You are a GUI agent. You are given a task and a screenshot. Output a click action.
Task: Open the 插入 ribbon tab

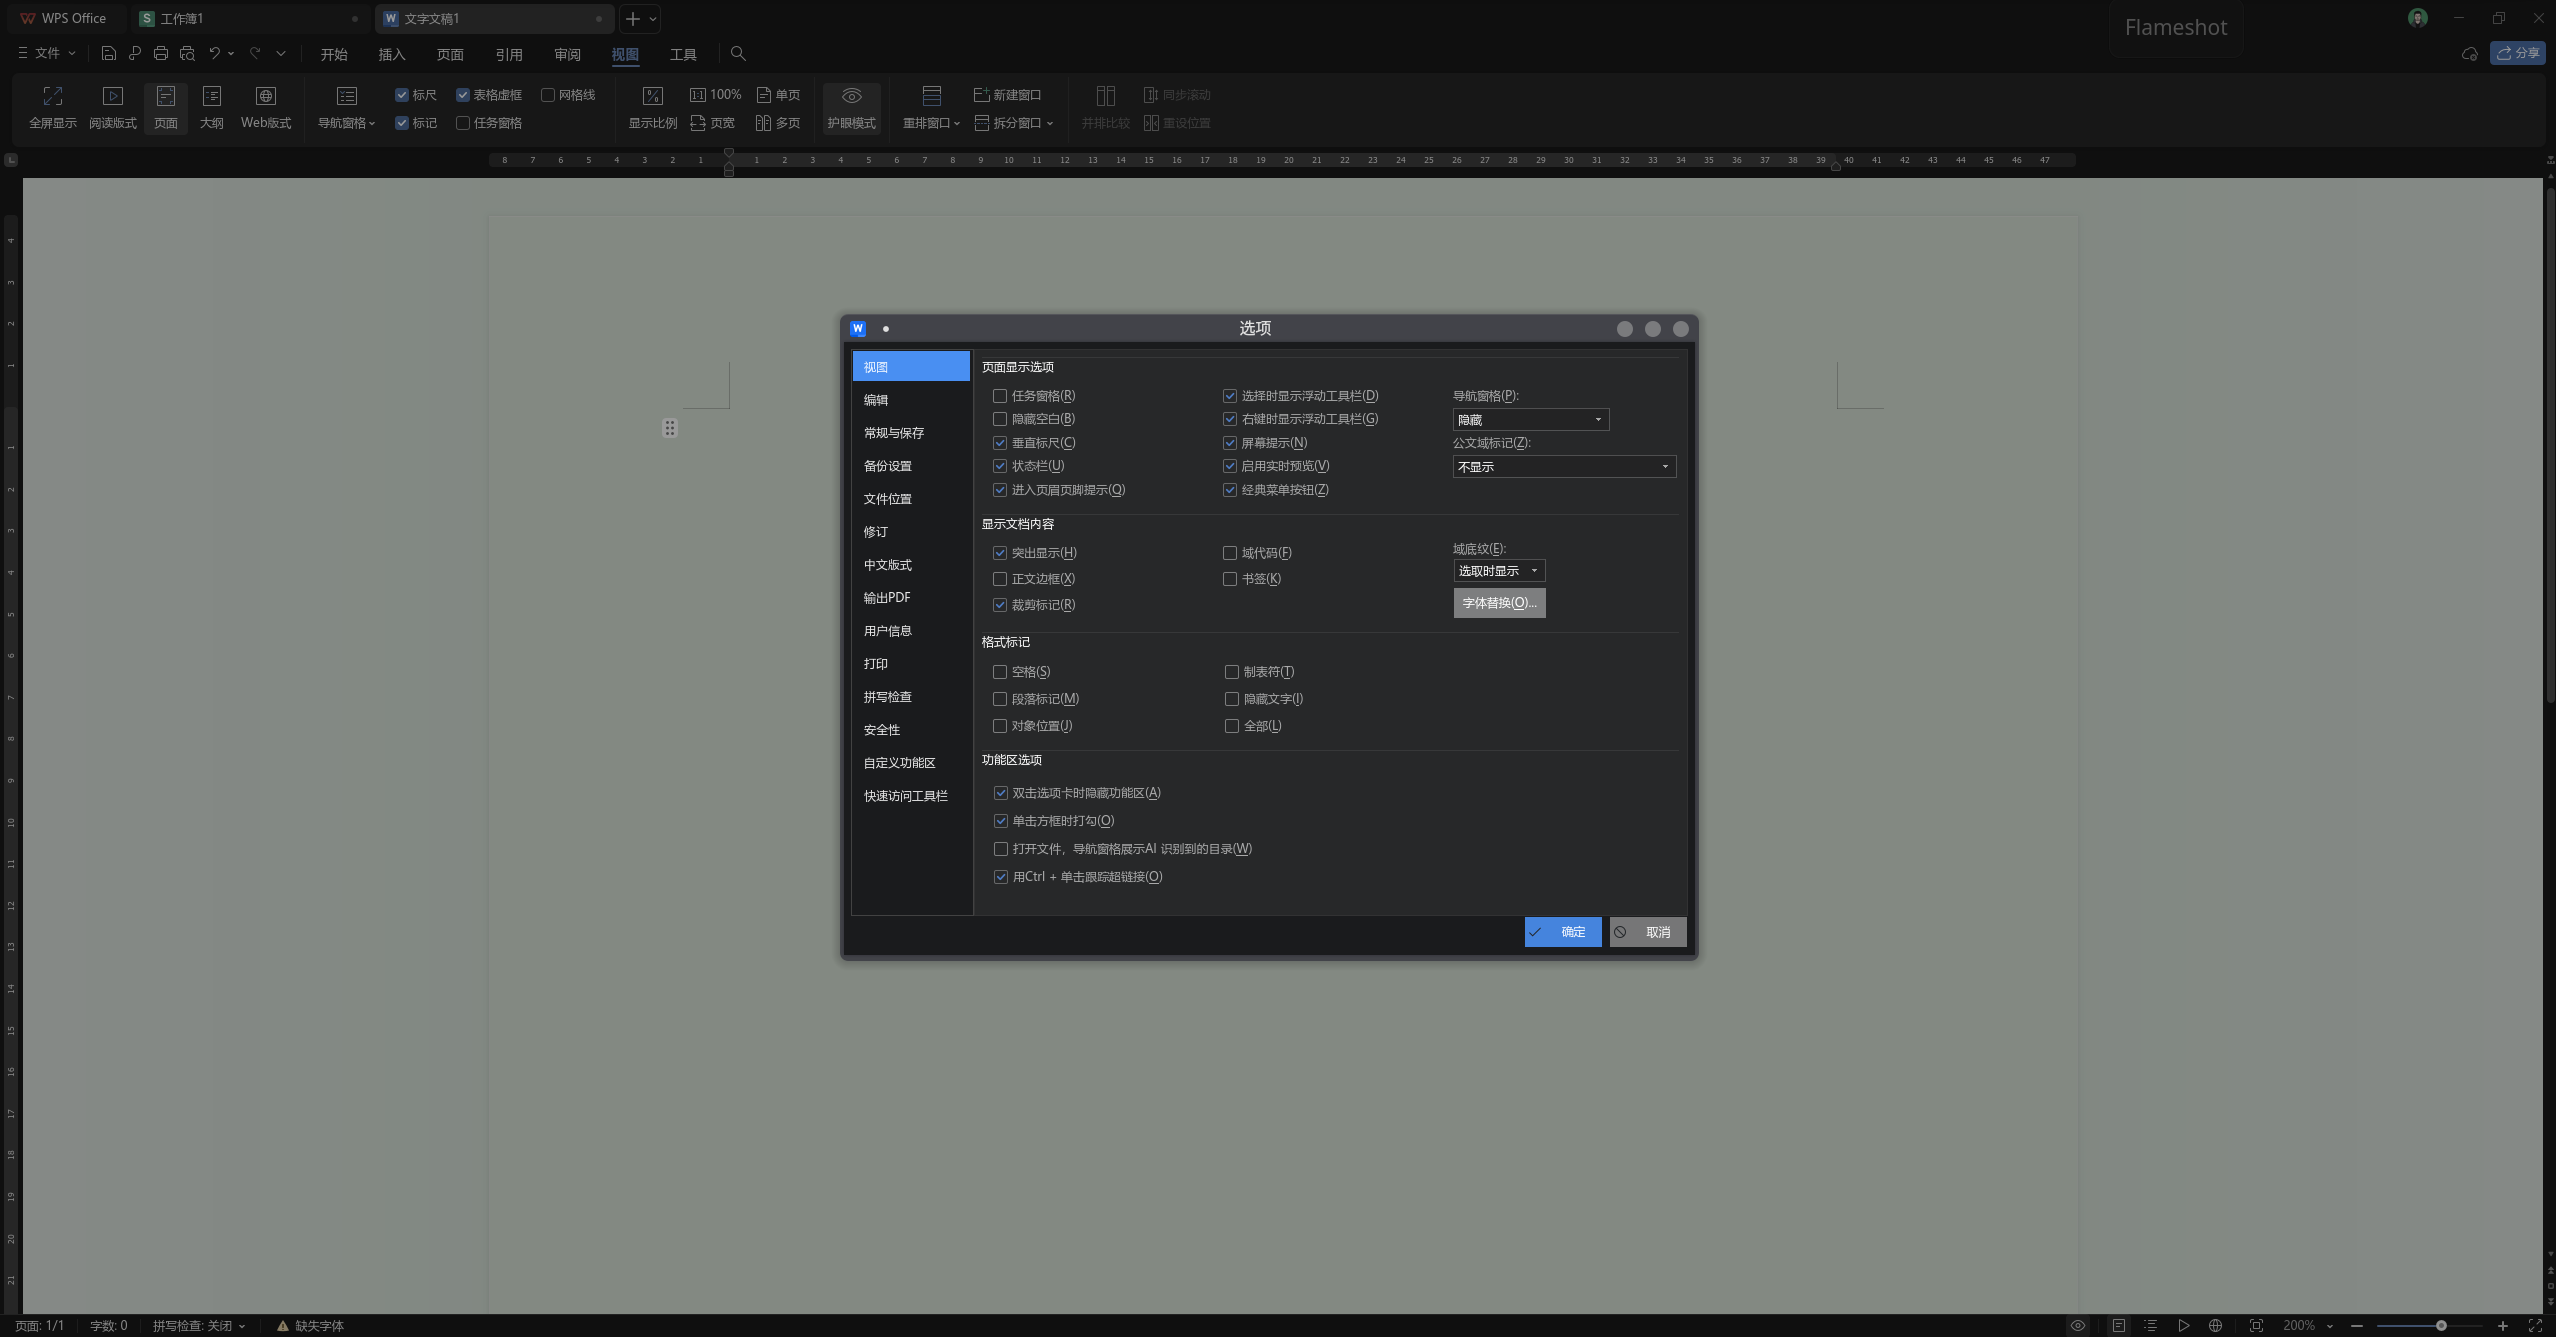(391, 54)
